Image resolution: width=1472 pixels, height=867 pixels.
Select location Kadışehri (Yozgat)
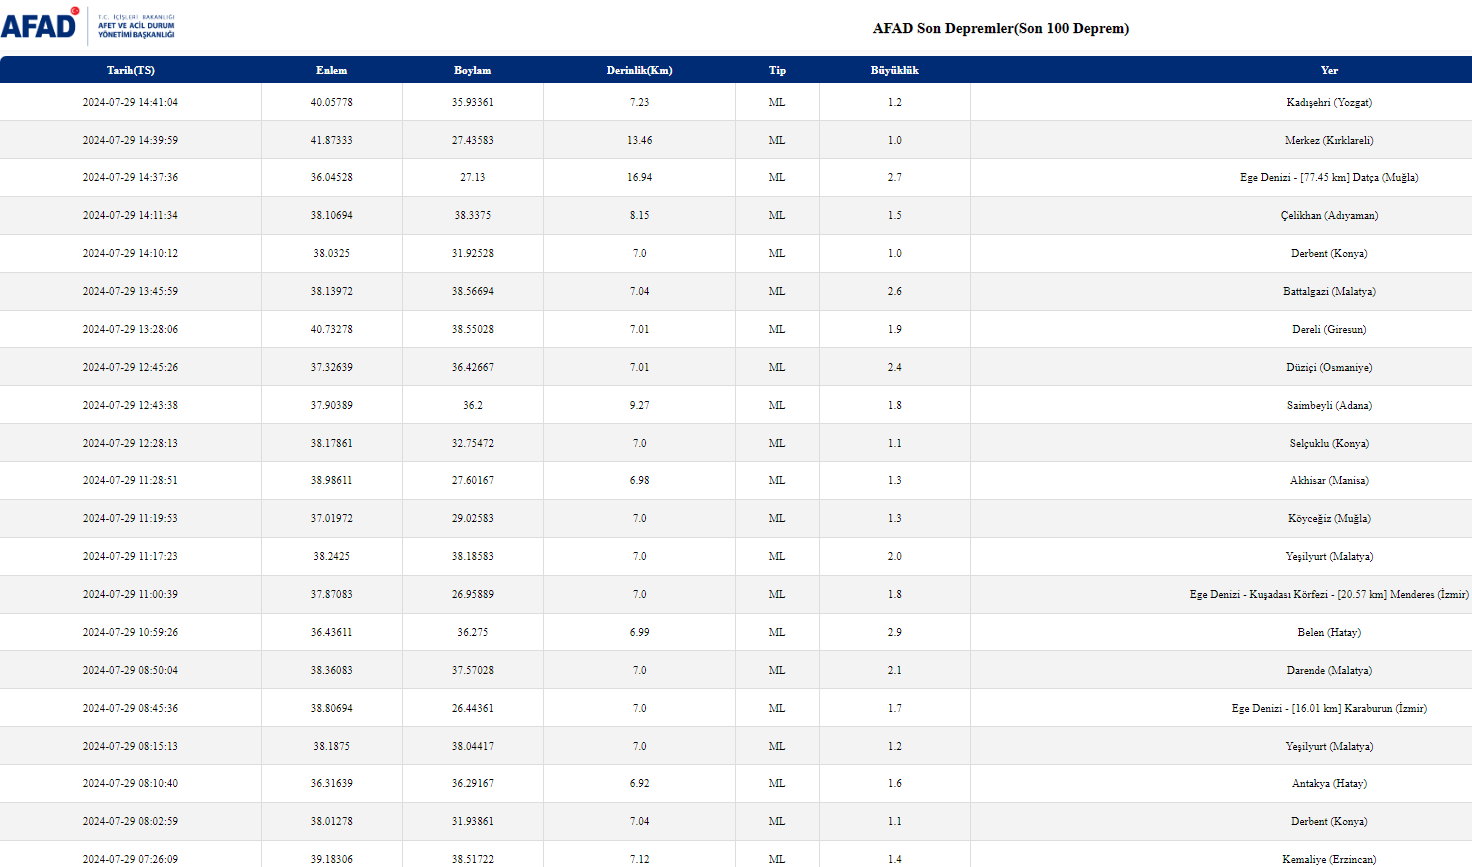[1329, 102]
